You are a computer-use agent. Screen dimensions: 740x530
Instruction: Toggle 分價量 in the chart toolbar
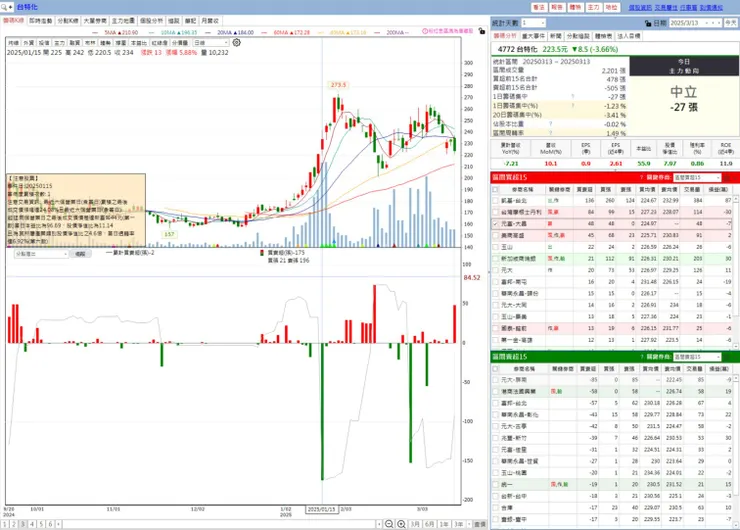click(x=180, y=42)
